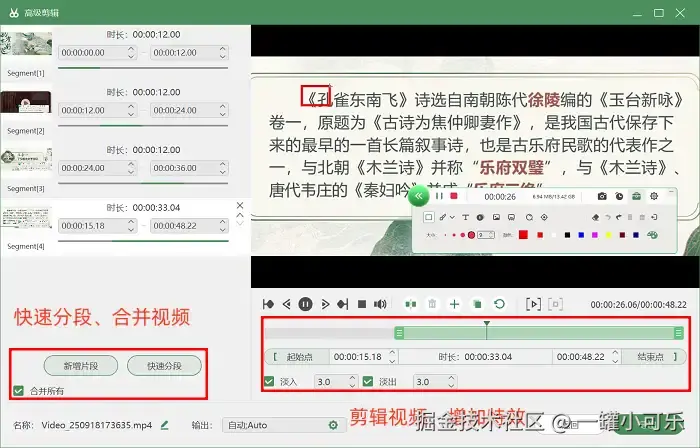Screen dimensions: 700x448
Task: Increase Segment[3] end time 00:00:36.00
Action: coord(222,164)
